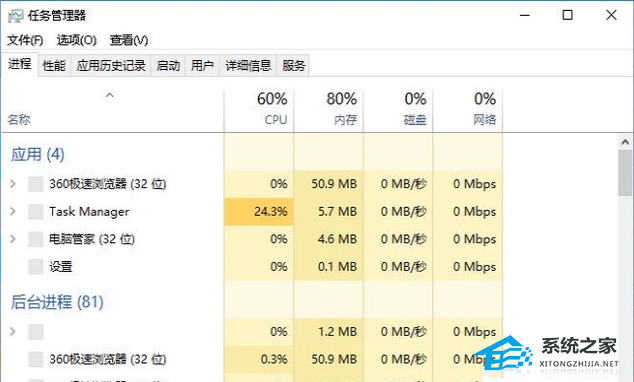
Task: Open the 选项(O) menu
Action: tap(76, 40)
